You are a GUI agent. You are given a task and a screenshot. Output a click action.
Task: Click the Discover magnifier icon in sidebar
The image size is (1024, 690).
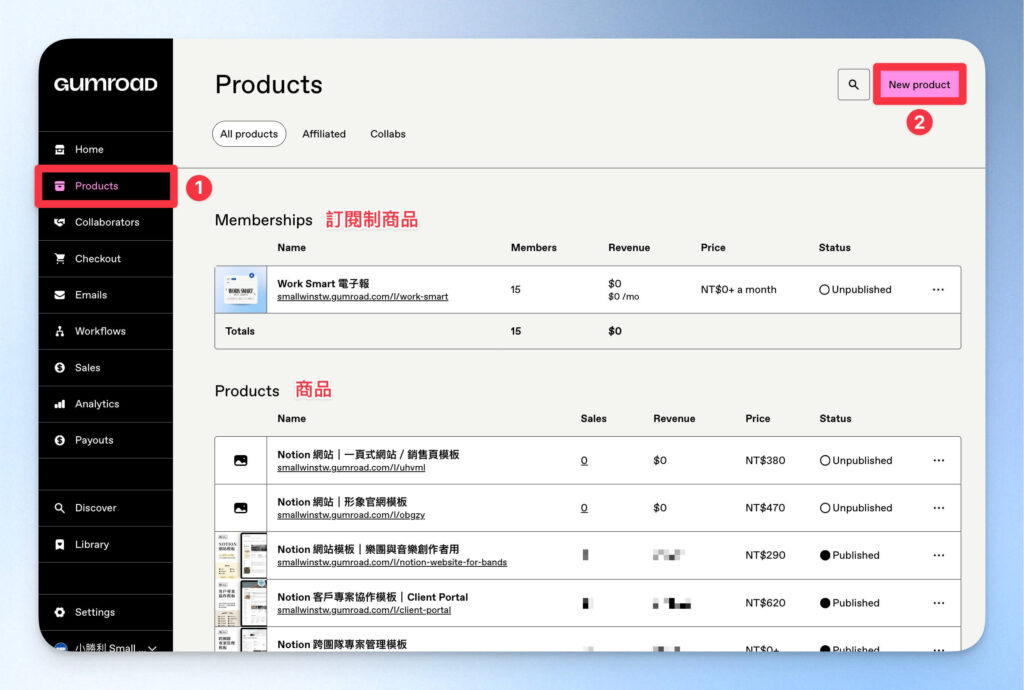click(59, 508)
